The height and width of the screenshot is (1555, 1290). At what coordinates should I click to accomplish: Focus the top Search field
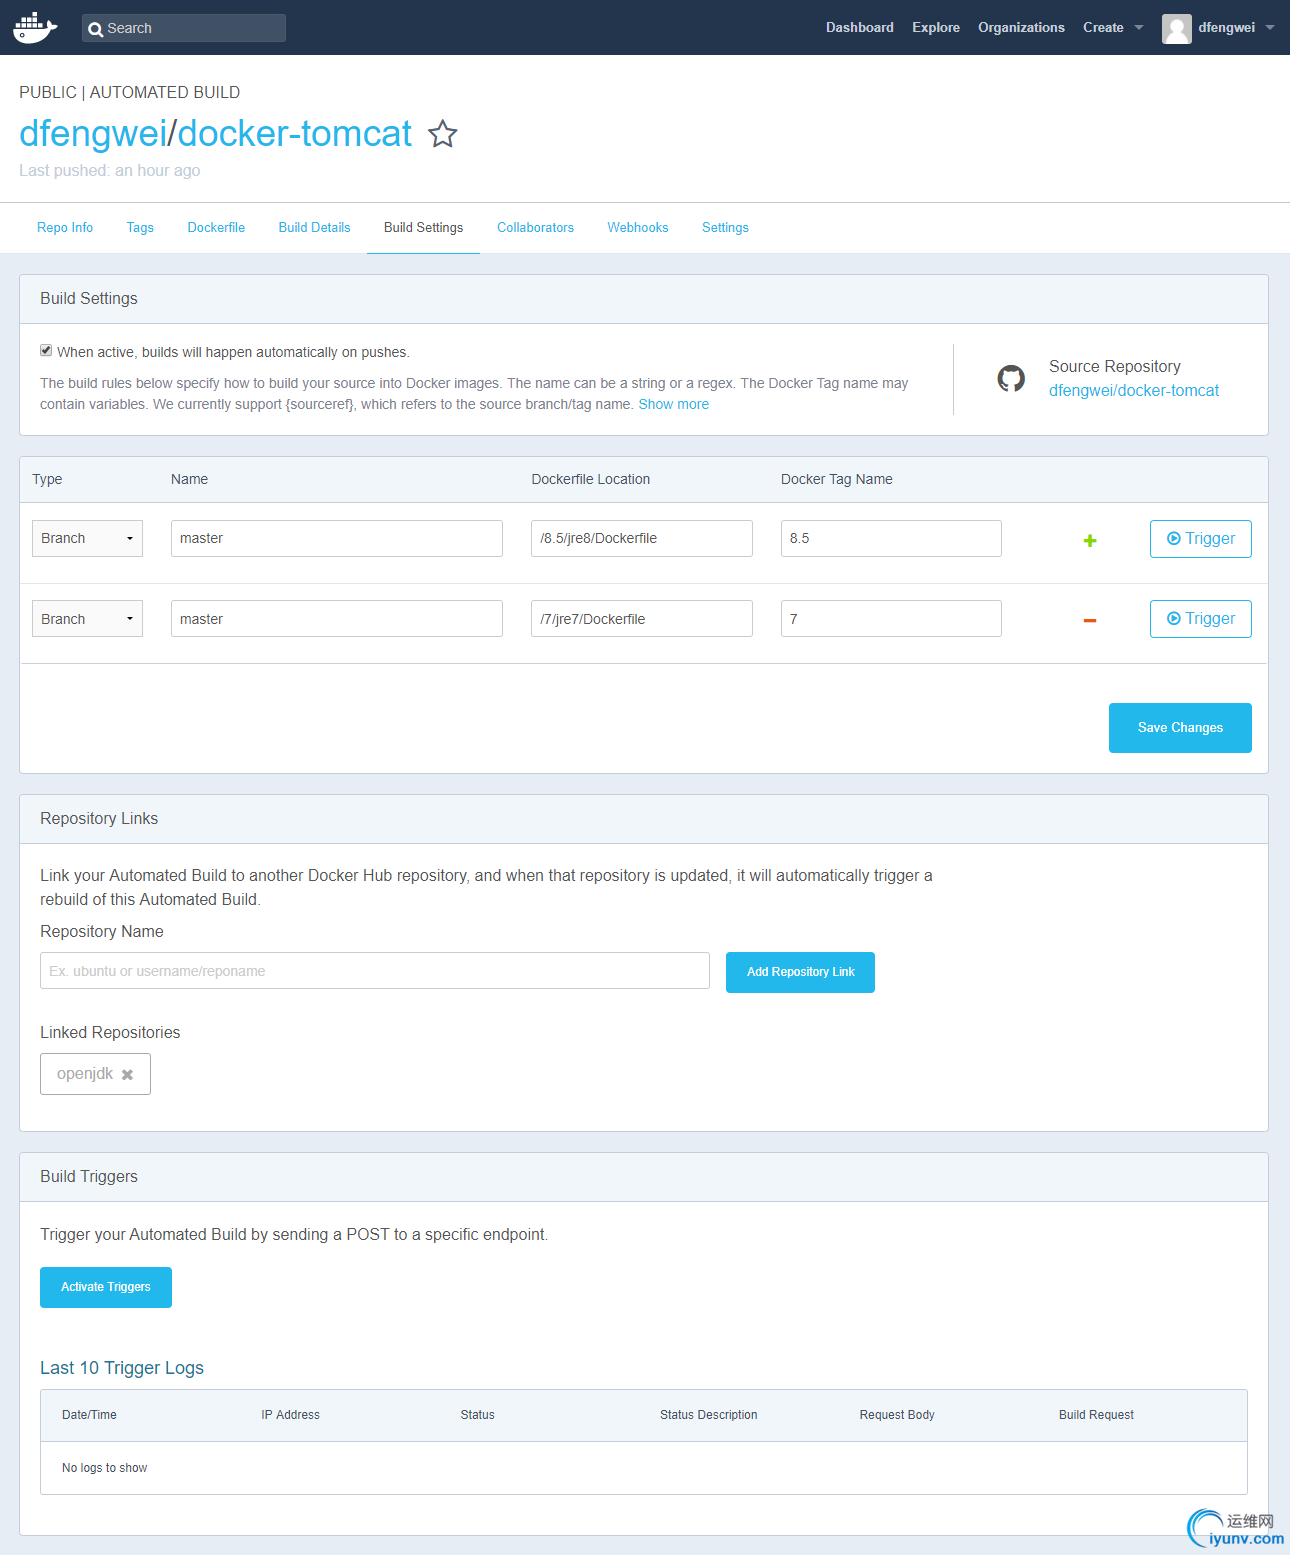coord(184,28)
